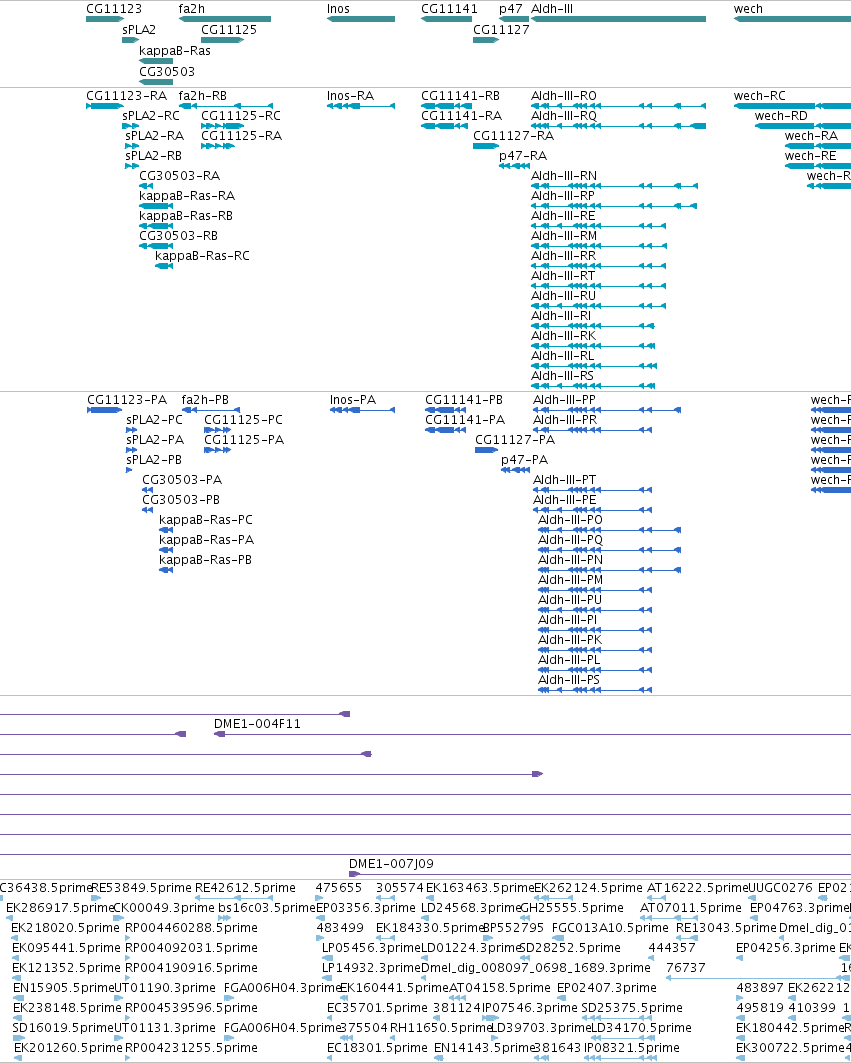Screen dimensions: 851x1063
Task: Click the DME1-004F11 clone feature
Action: click(x=532, y=734)
